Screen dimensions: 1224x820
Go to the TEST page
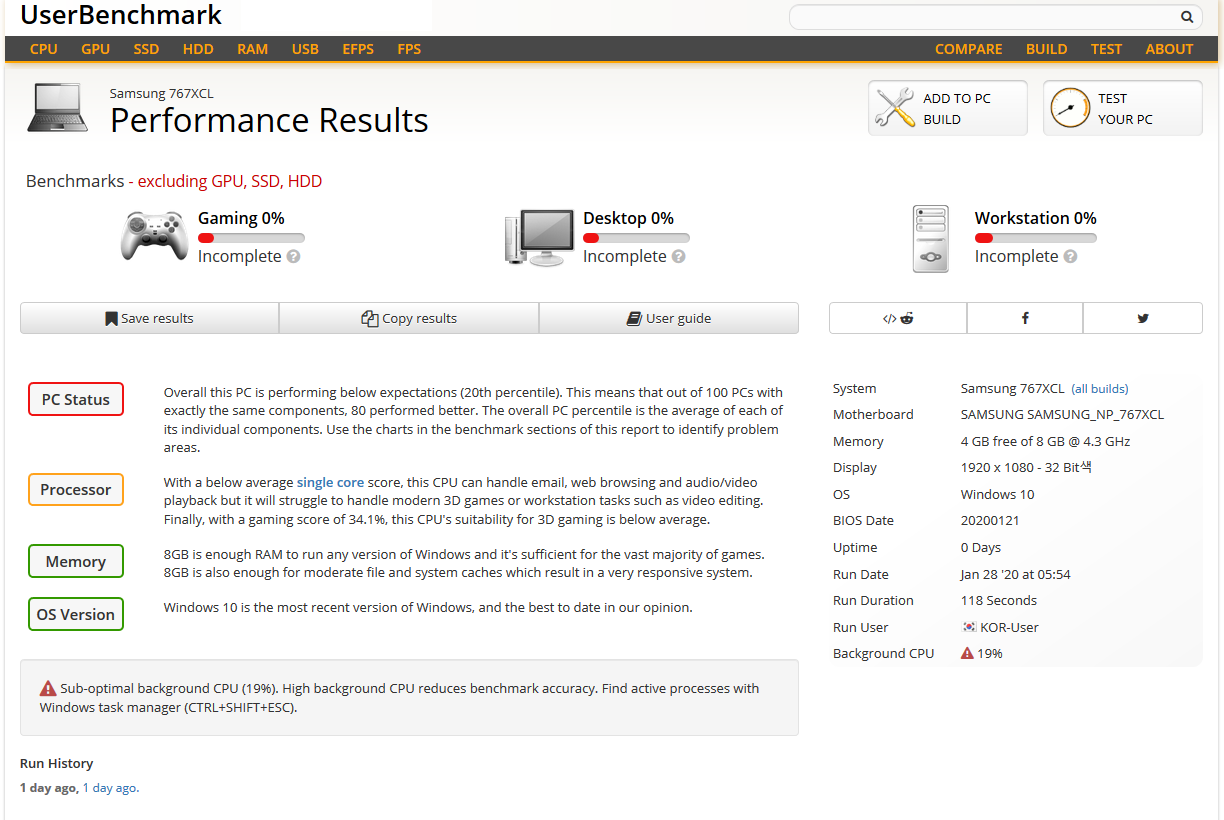click(x=1106, y=49)
